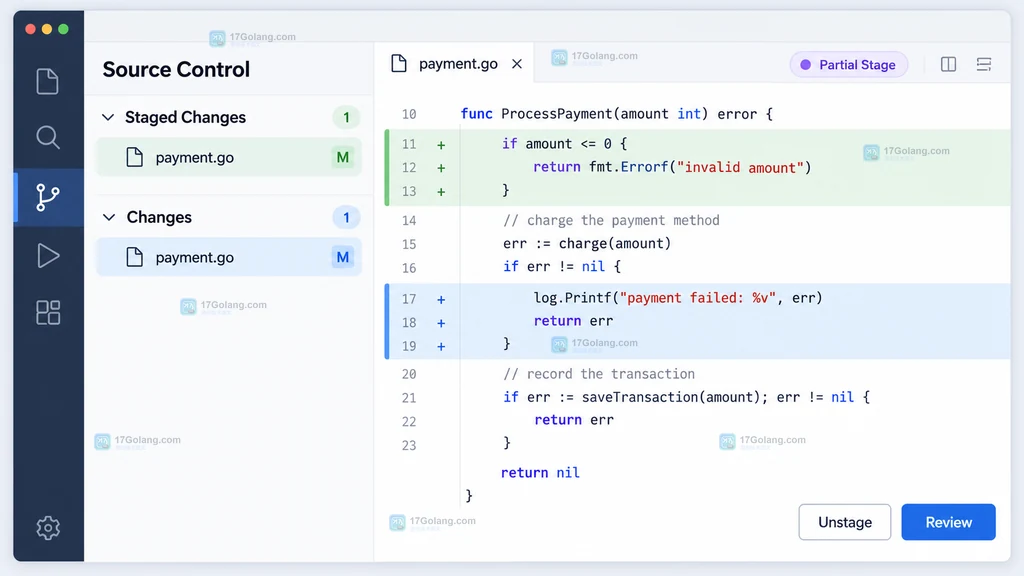1024x576 pixels.
Task: Click the saveTransaction(amount) code line
Action: pyautogui.click(x=686, y=397)
